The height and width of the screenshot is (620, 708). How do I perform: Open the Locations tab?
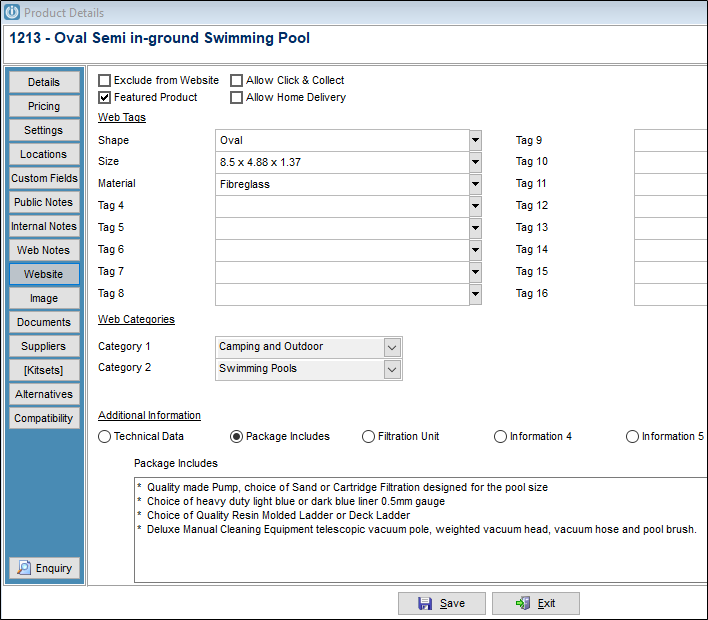coord(44,154)
